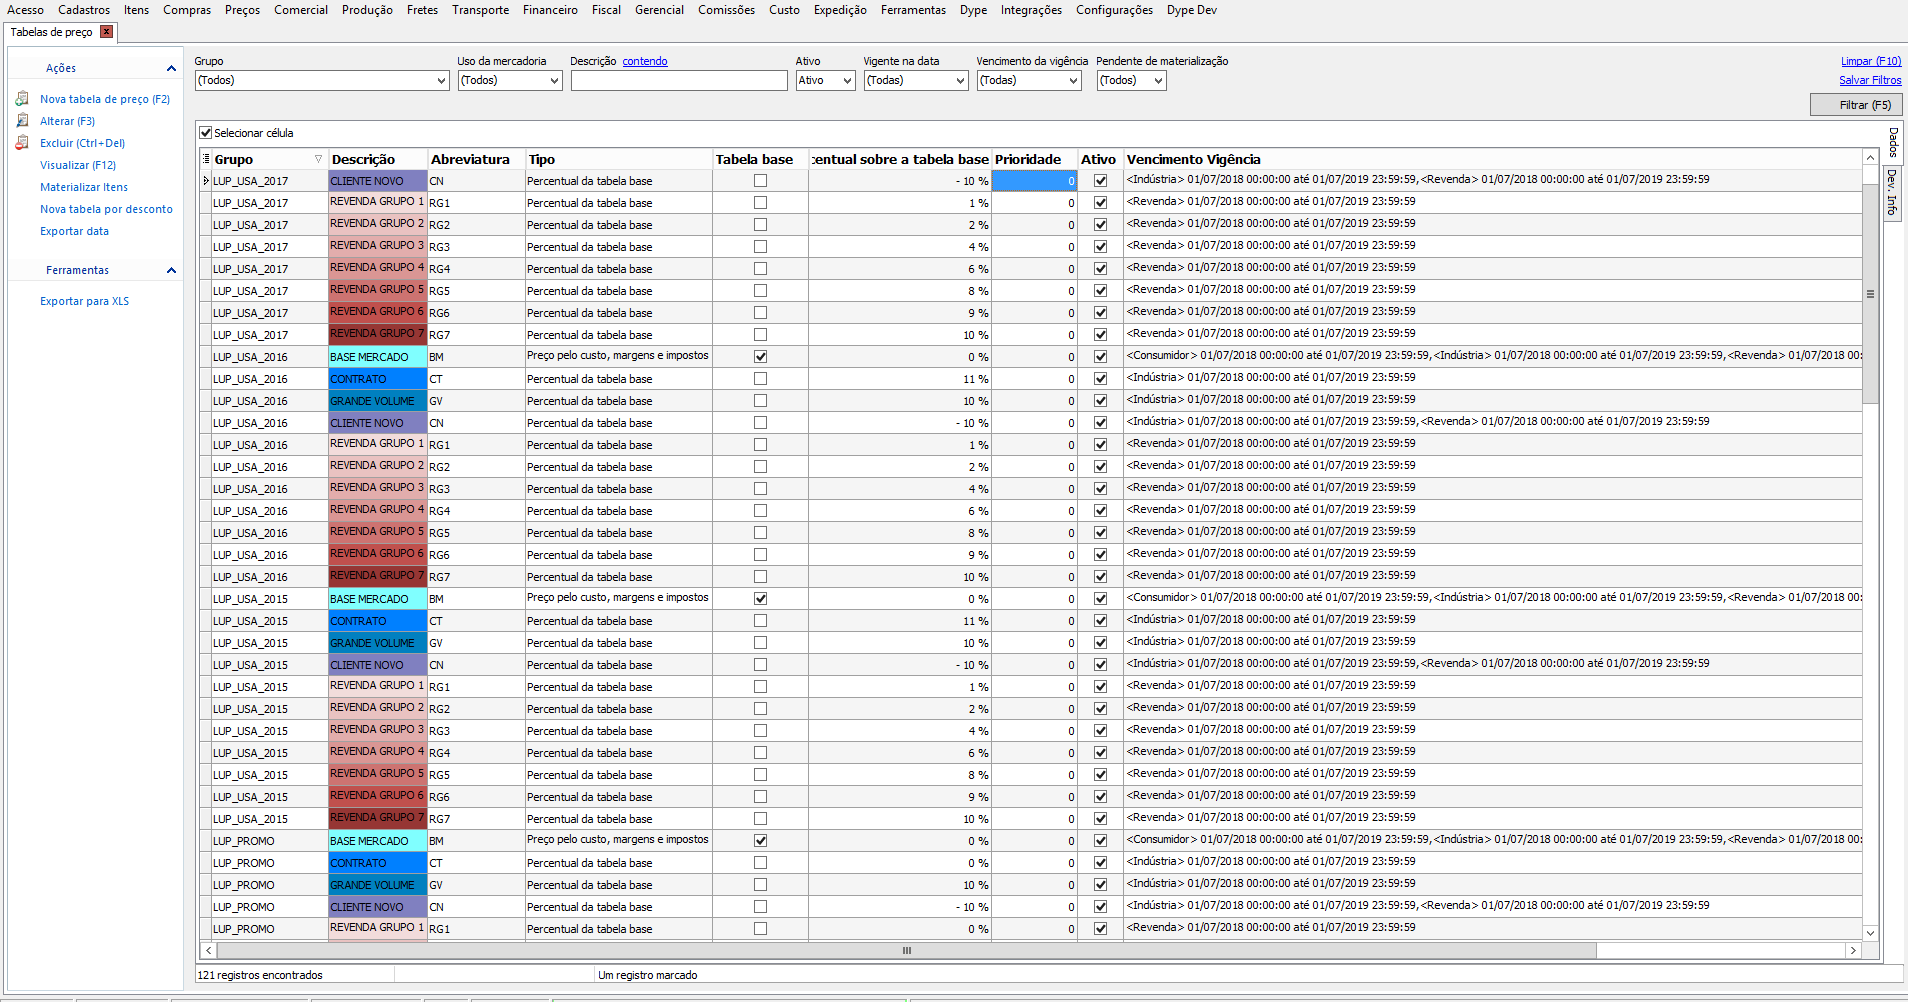Select the LUP_USA_2017 REVENDA GRUPO 7 description cell
Screen dimensions: 1908x1002
pos(378,335)
